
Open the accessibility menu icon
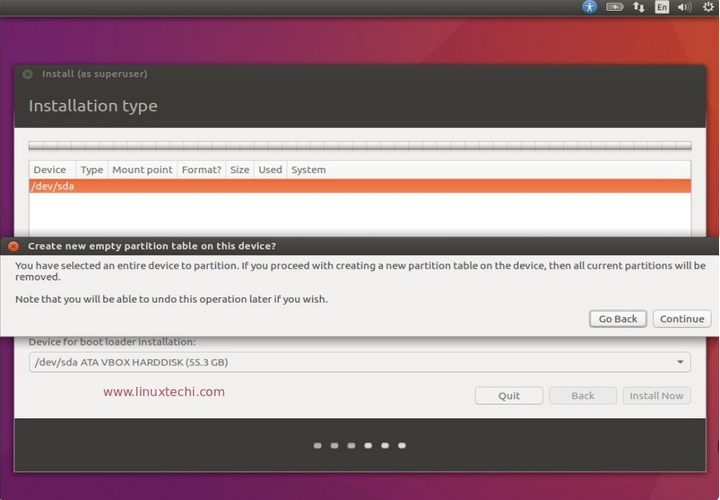590,7
